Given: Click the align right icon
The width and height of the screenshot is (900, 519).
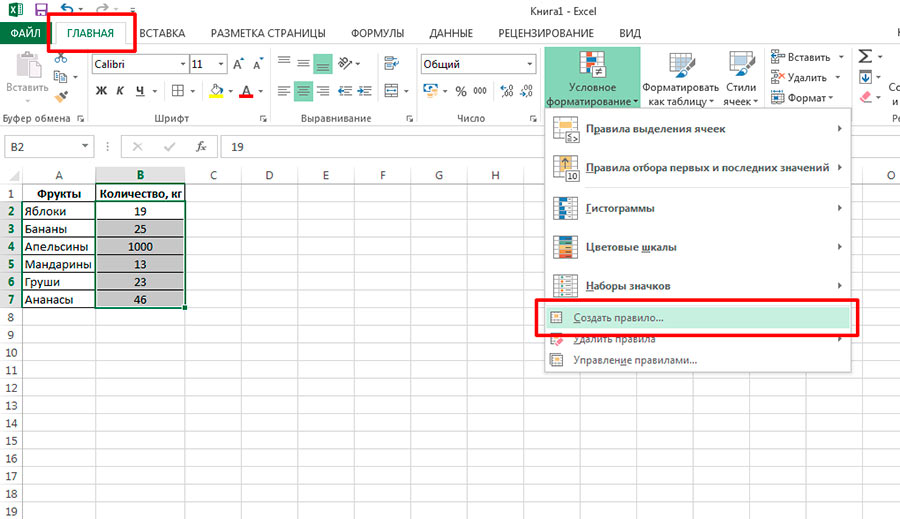Looking at the screenshot, I should pyautogui.click(x=323, y=91).
